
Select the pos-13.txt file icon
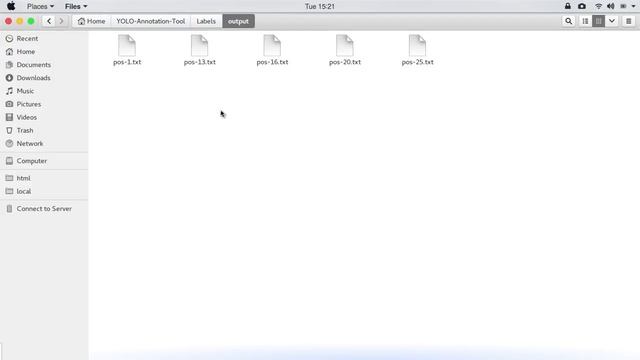200,45
